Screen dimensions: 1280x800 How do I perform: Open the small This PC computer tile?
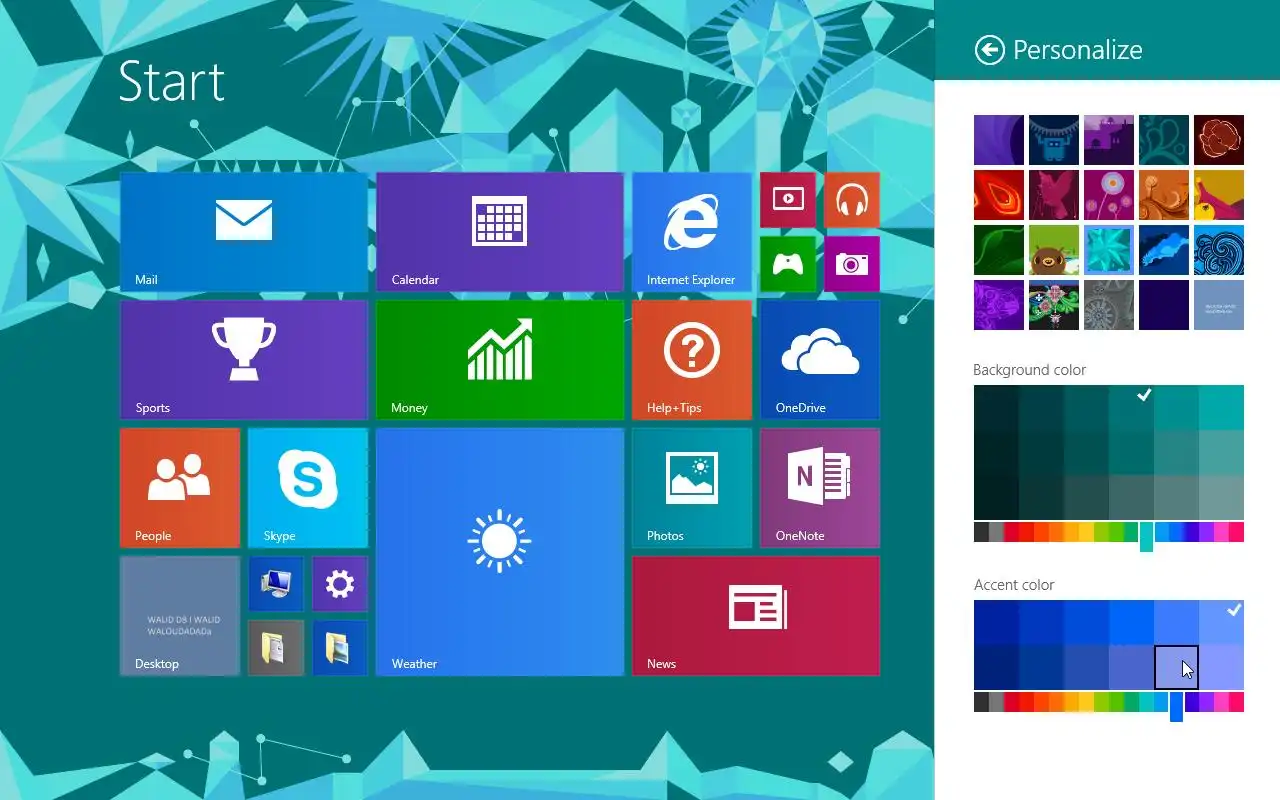[276, 584]
